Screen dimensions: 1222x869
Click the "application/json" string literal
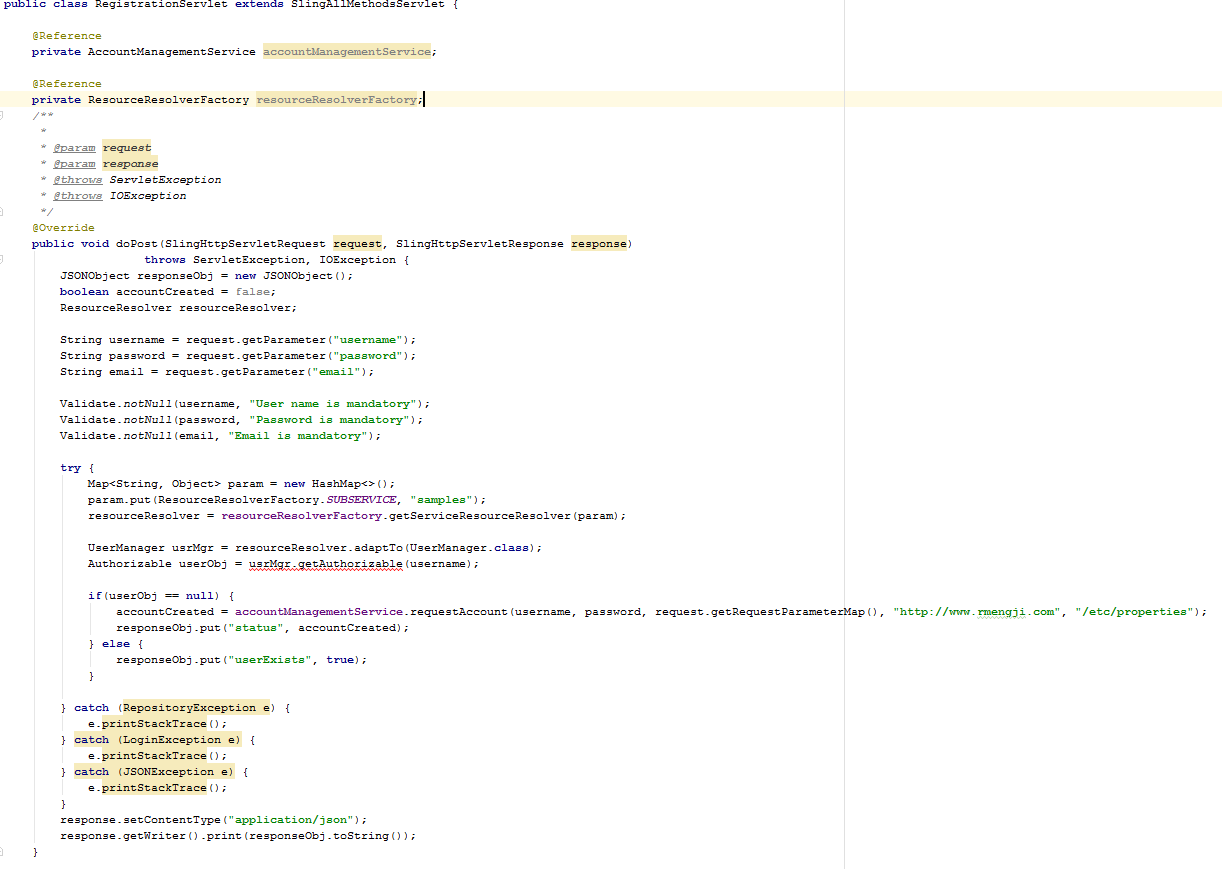[x=291, y=820]
